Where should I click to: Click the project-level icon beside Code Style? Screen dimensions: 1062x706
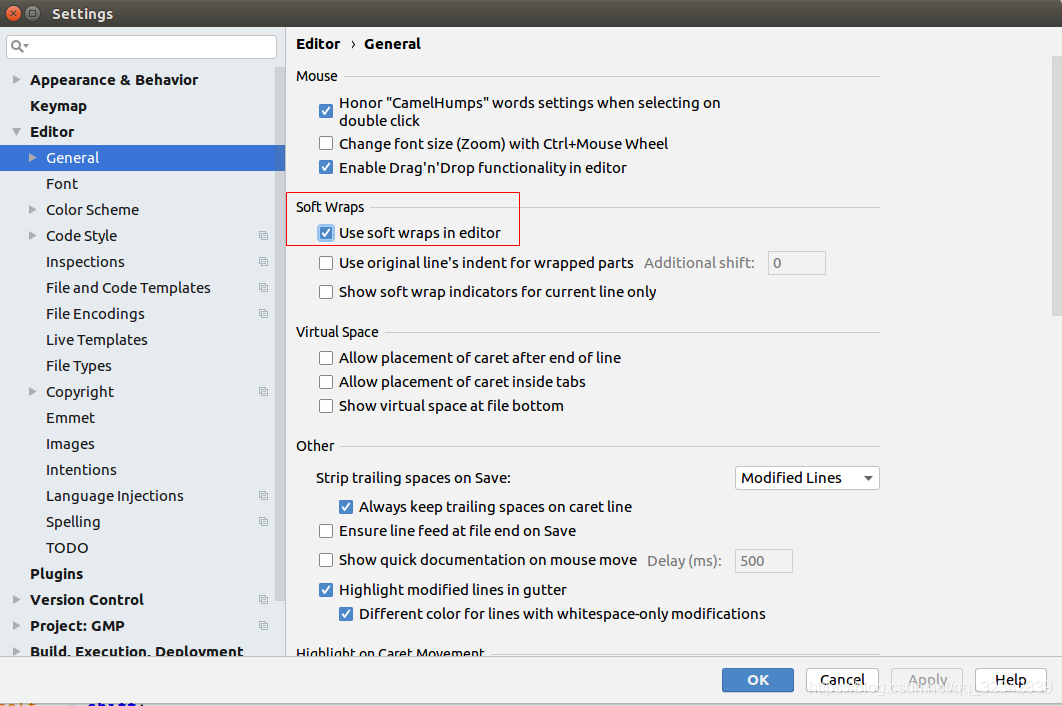(263, 236)
